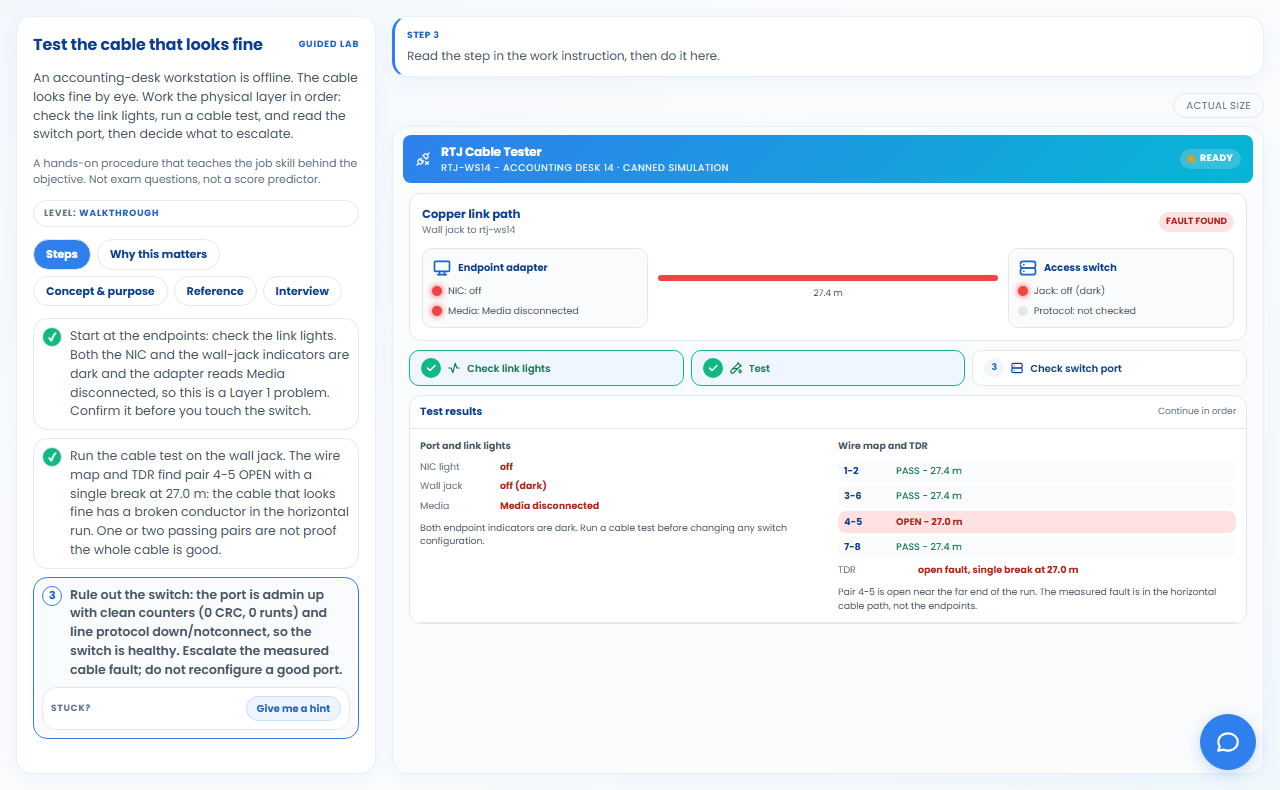Click the grey Protocol not checked dot
1280x790 pixels.
(1023, 311)
